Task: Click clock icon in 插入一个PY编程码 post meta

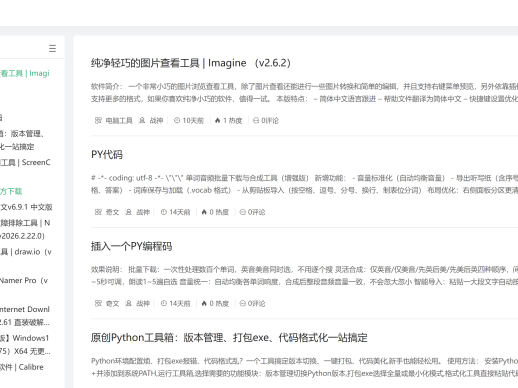Action: 164,303
